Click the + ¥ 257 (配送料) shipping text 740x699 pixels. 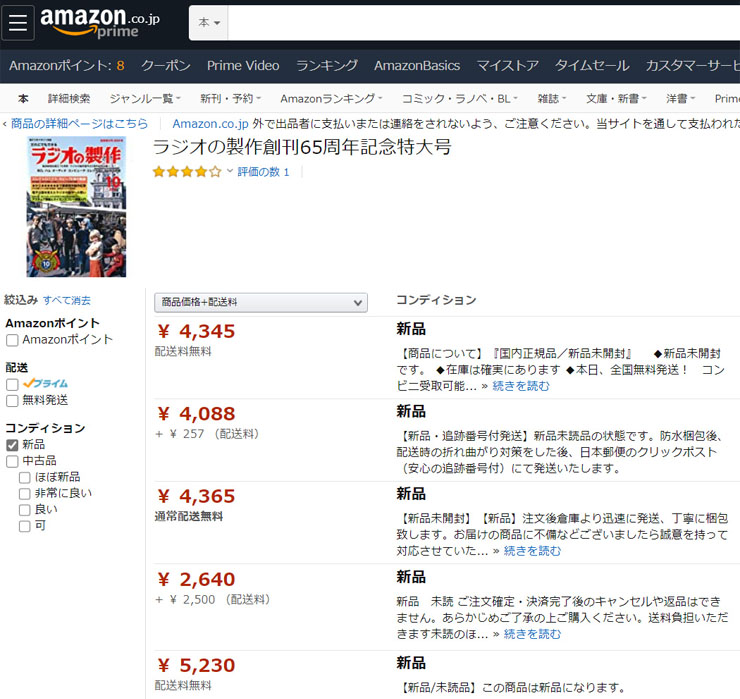click(207, 434)
